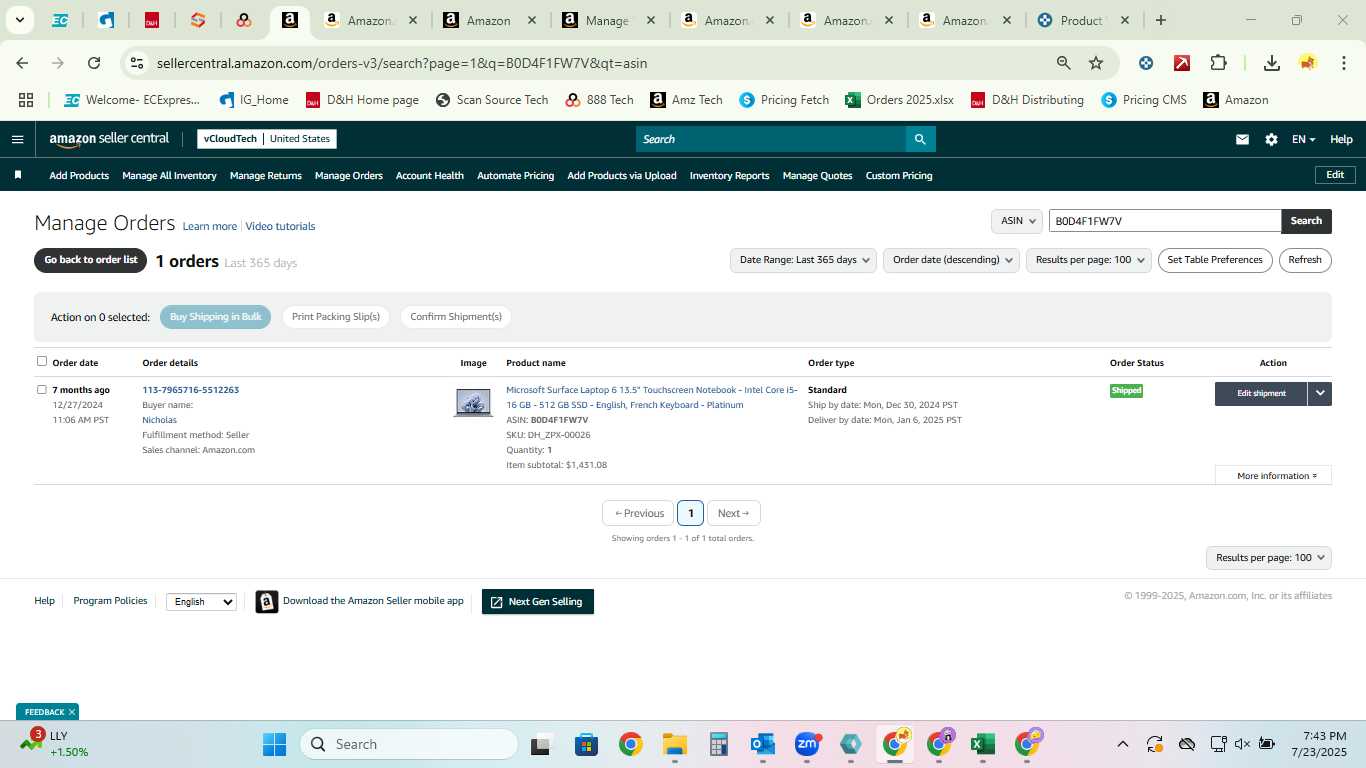Image resolution: width=1366 pixels, height=768 pixels.
Task: Open the Chrome downloads icon
Action: tap(1272, 63)
